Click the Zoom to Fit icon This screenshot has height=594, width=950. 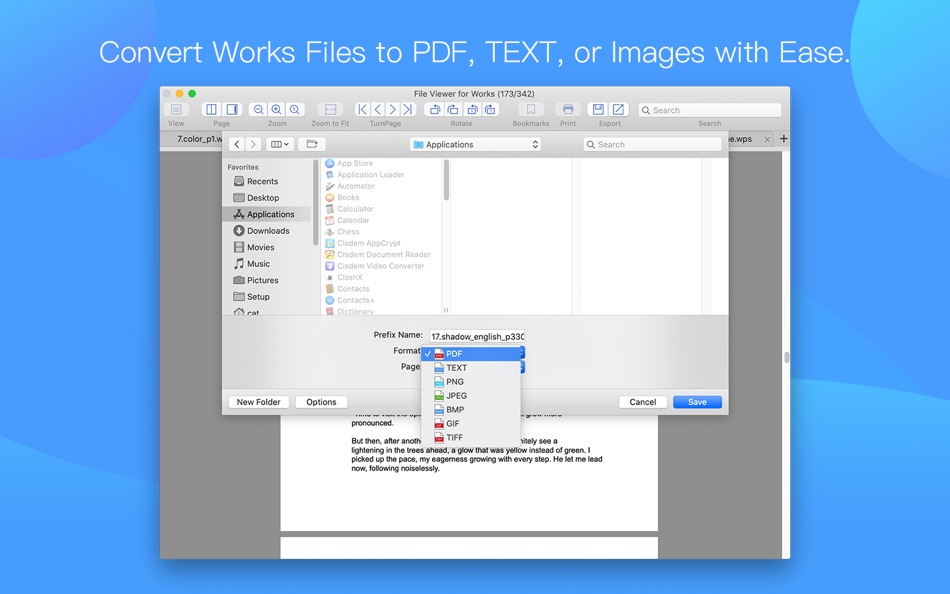[330, 110]
